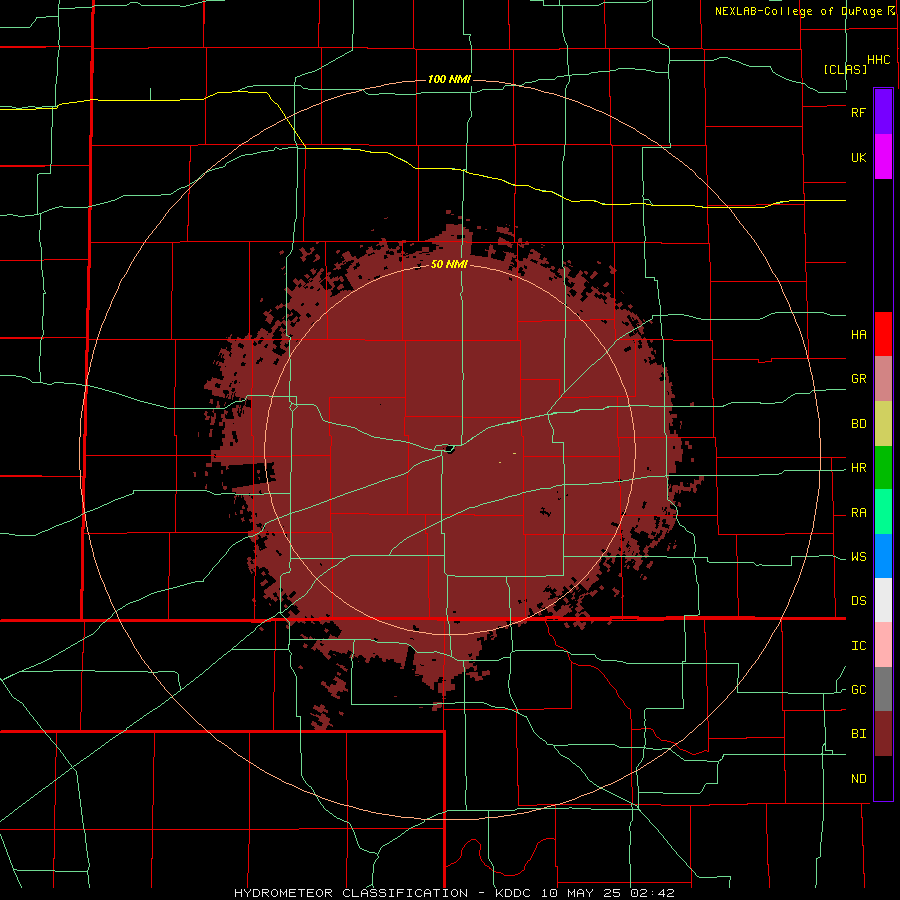The image size is (900, 900).
Task: Click the radar site marker at map center
Action: (449, 450)
